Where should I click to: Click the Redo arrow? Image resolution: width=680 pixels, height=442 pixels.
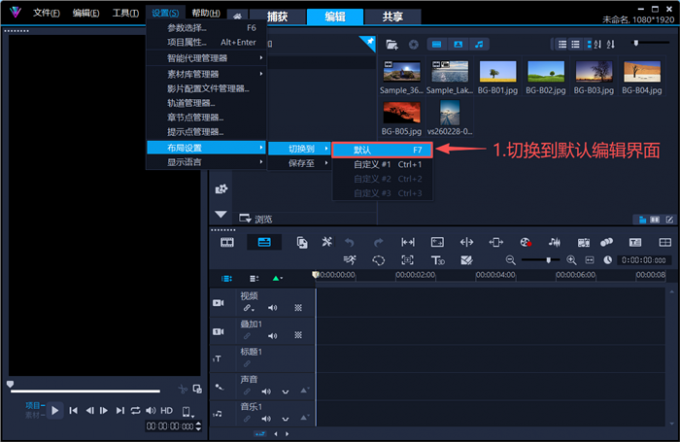click(378, 242)
